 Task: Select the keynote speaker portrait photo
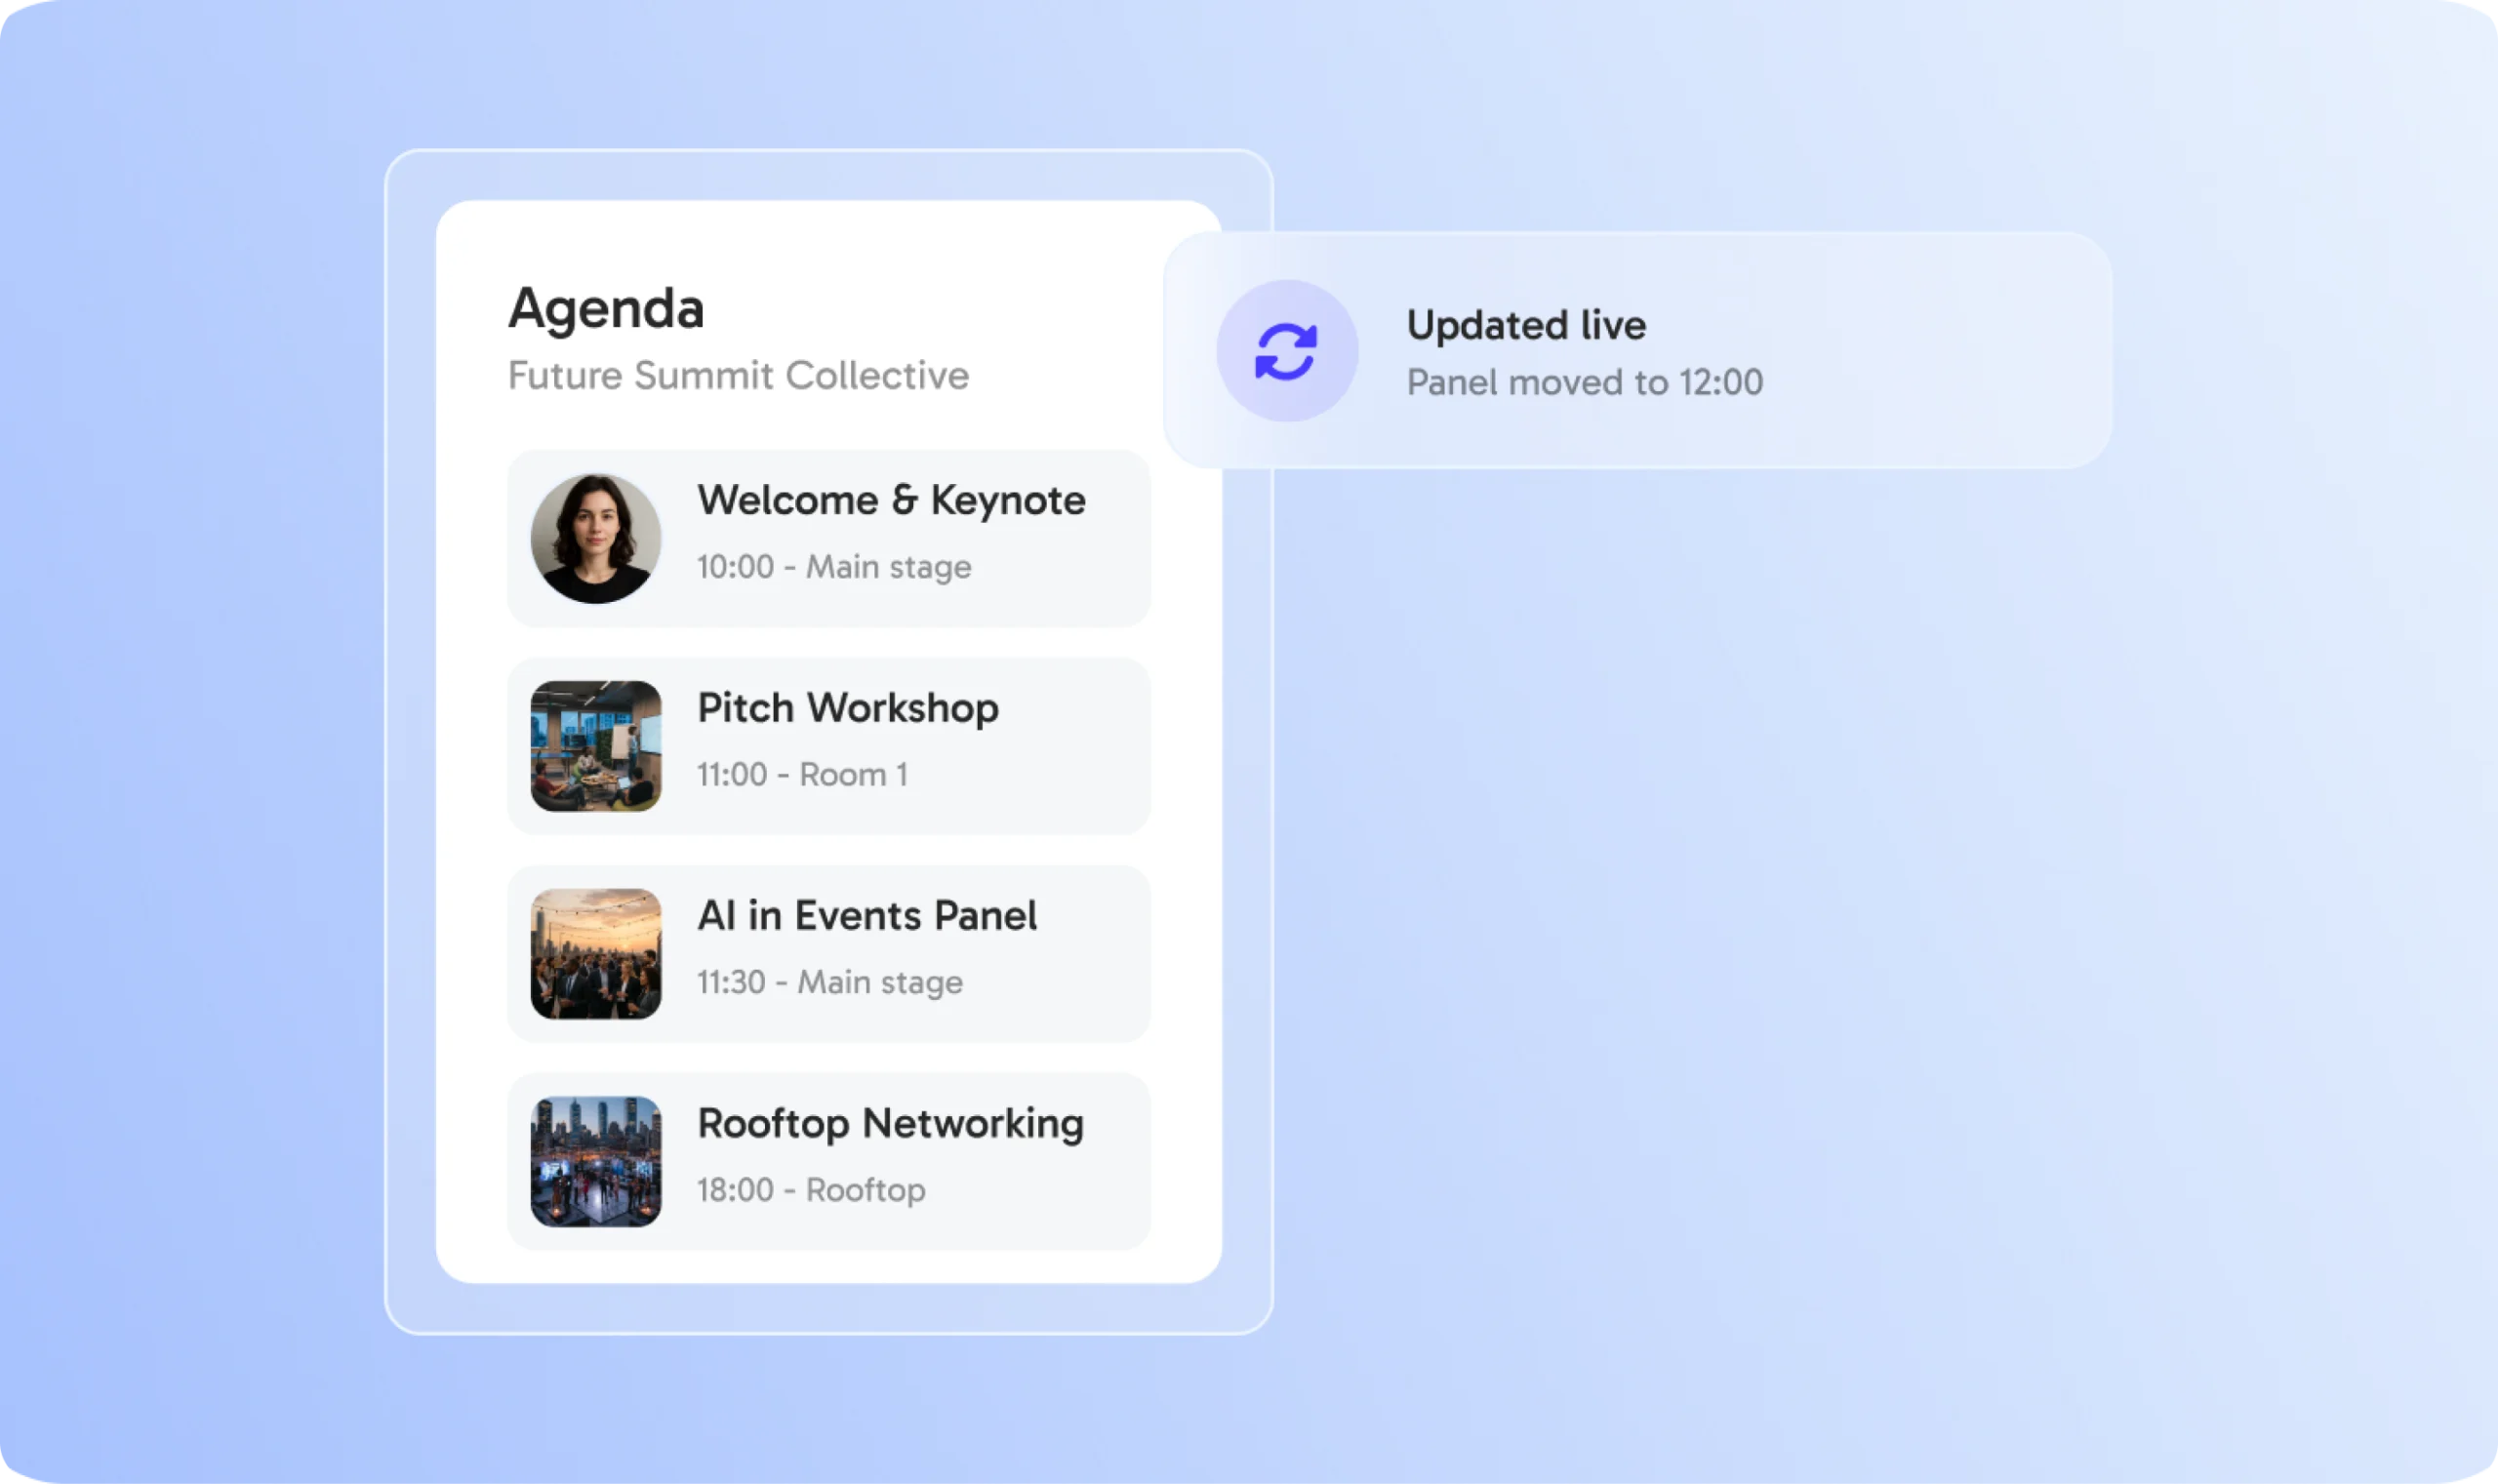(x=595, y=538)
